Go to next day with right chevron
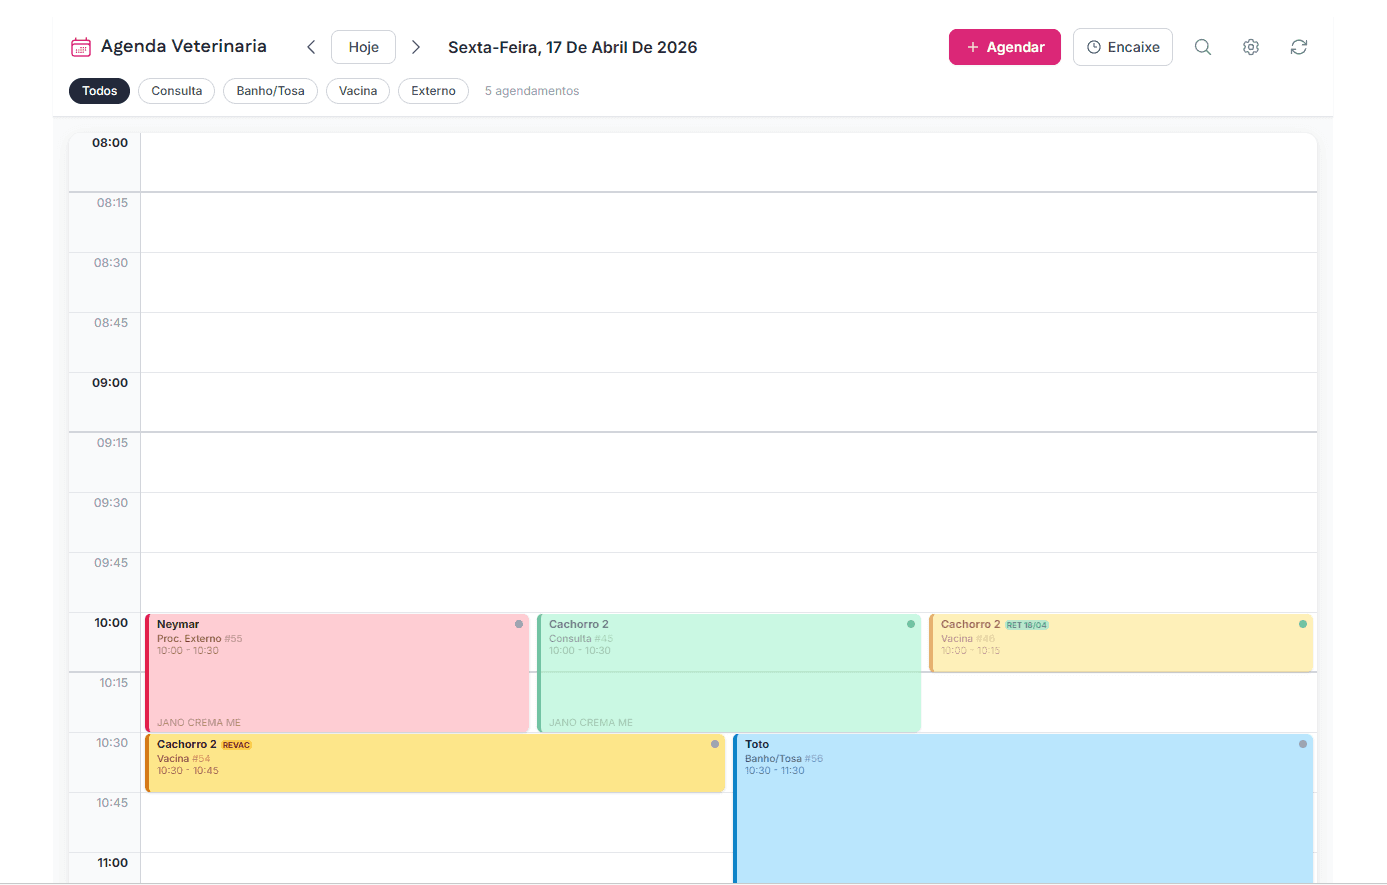 pyautogui.click(x=416, y=47)
